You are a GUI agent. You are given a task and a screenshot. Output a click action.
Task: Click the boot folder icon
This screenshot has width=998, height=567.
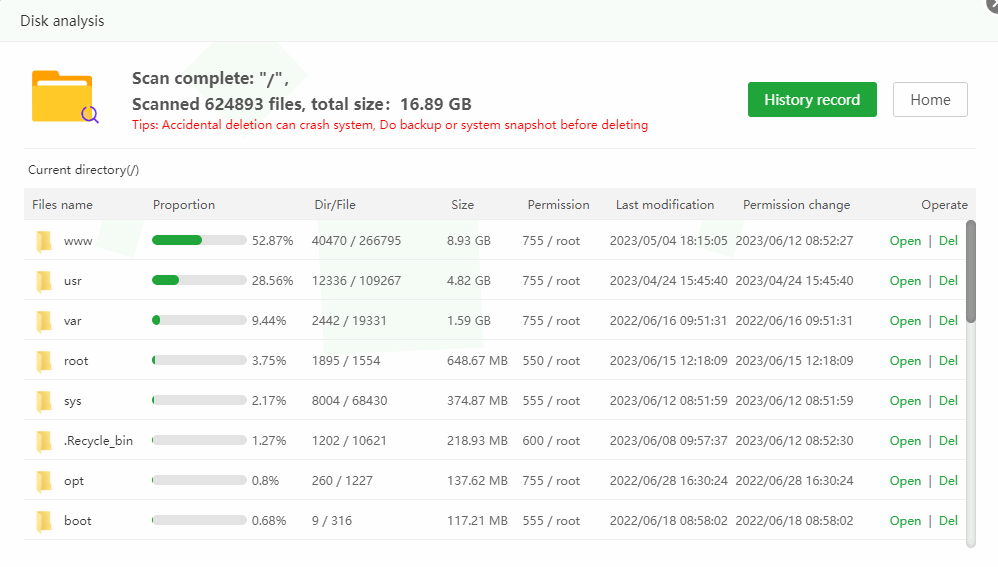(x=43, y=521)
